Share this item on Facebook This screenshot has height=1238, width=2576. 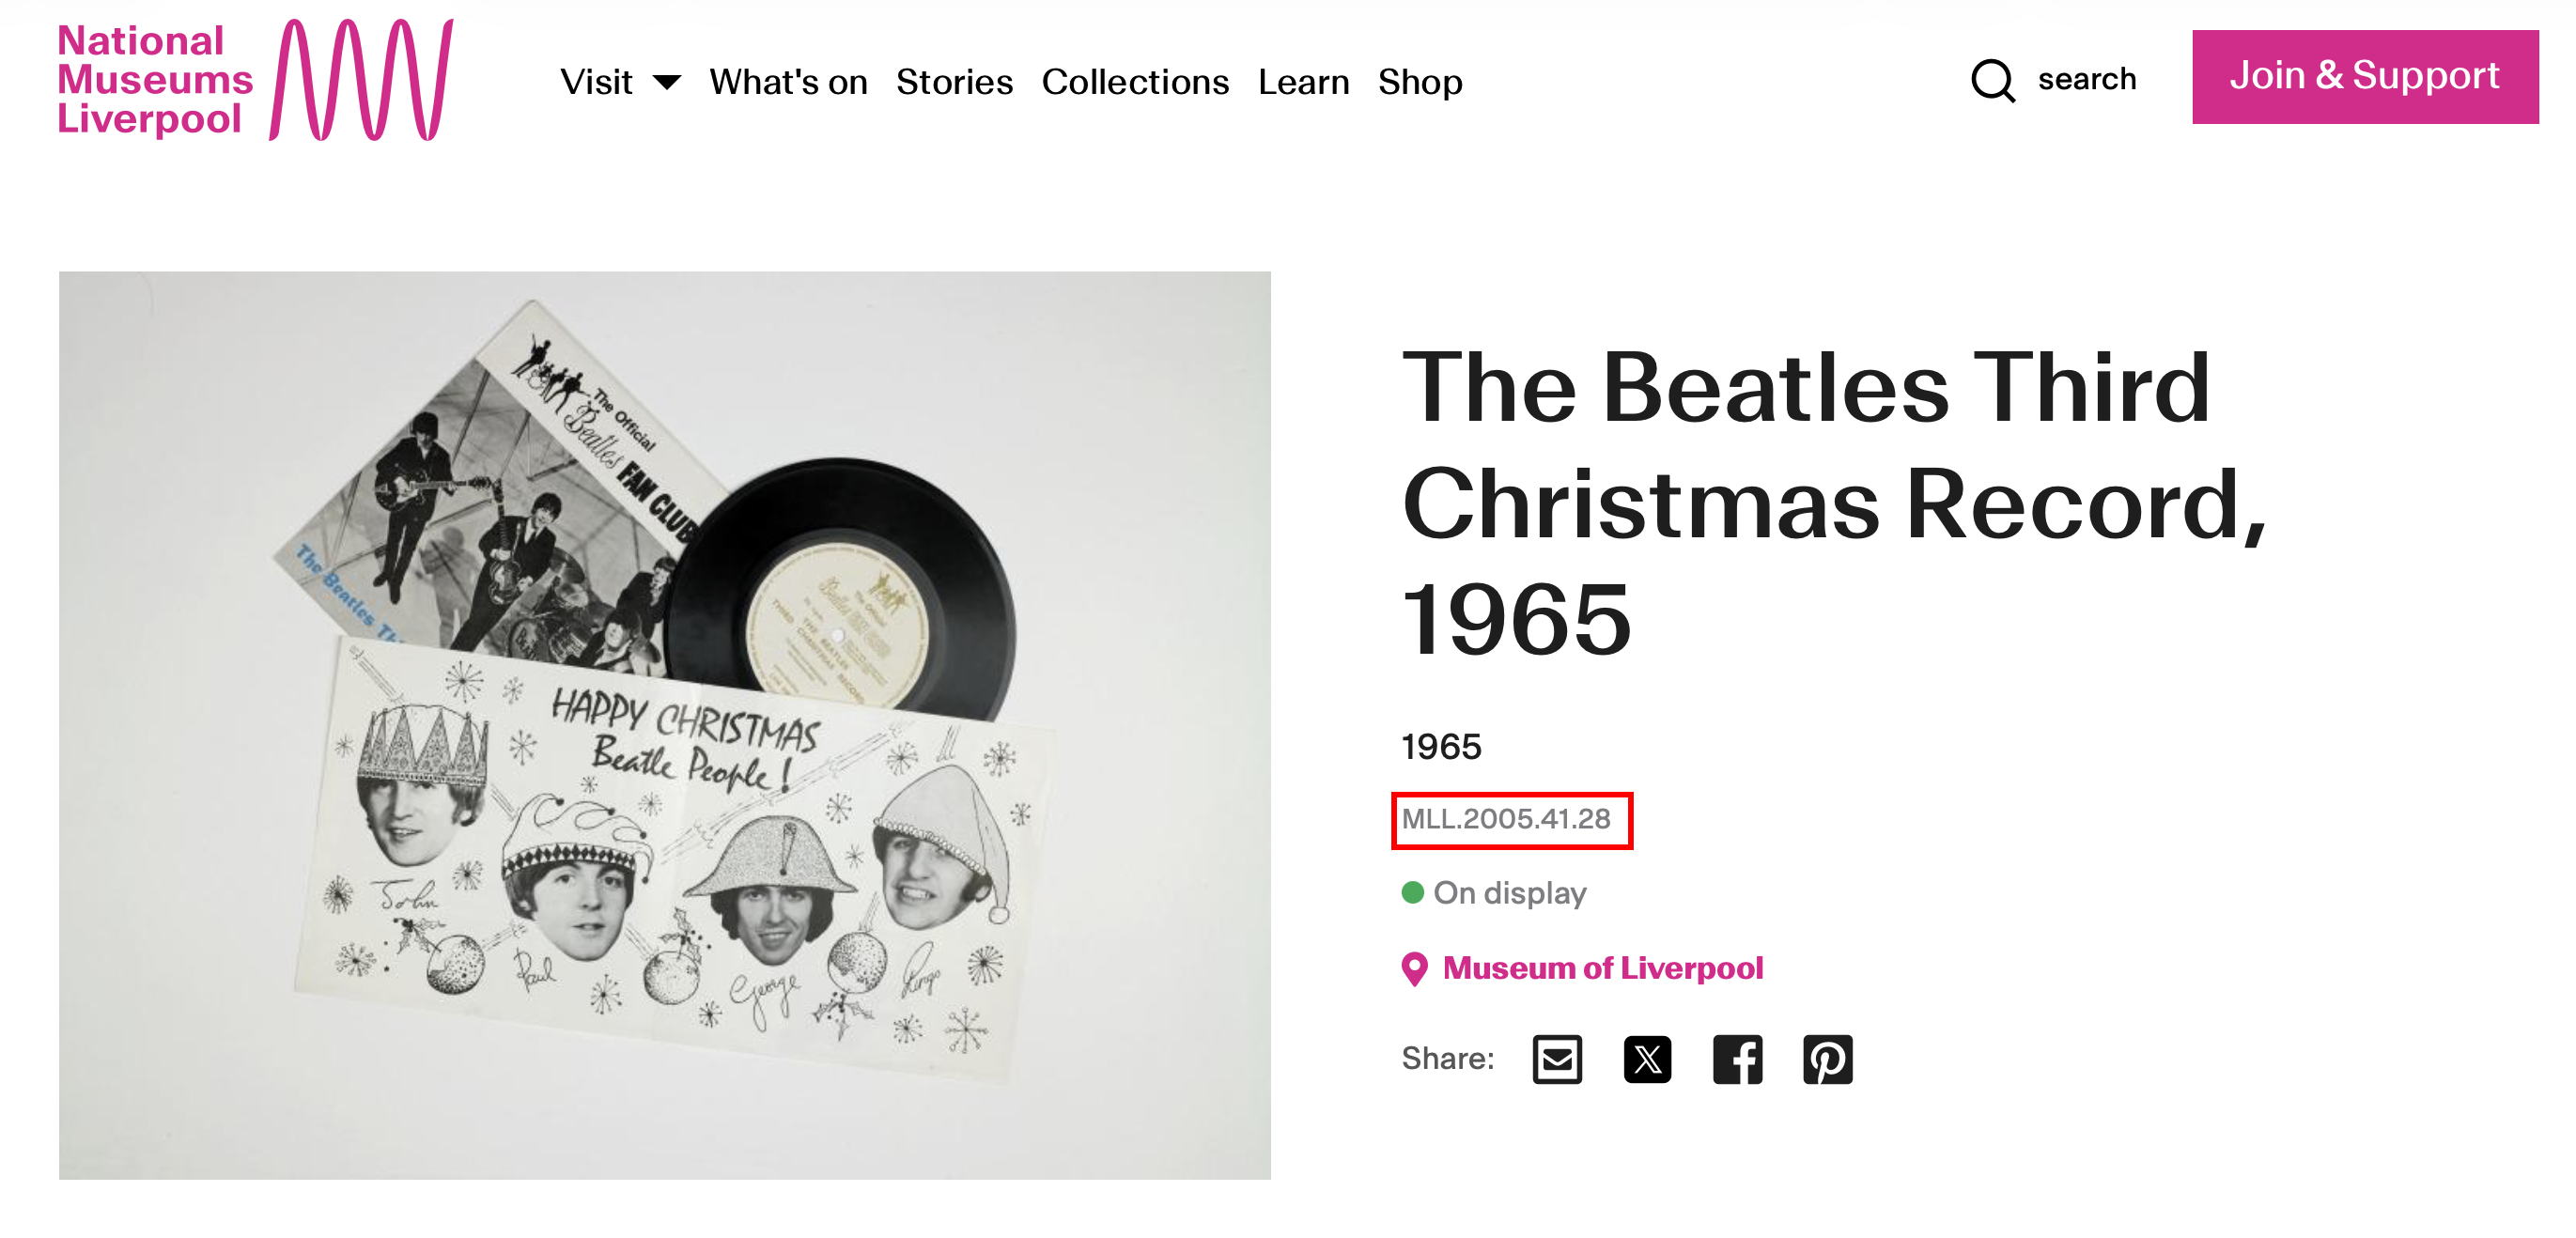coord(1737,1059)
